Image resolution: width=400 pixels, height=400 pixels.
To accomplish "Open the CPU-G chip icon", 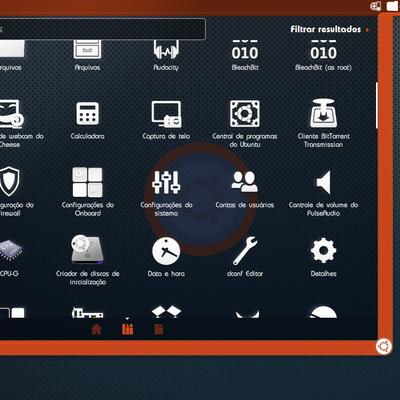I will coord(10,250).
